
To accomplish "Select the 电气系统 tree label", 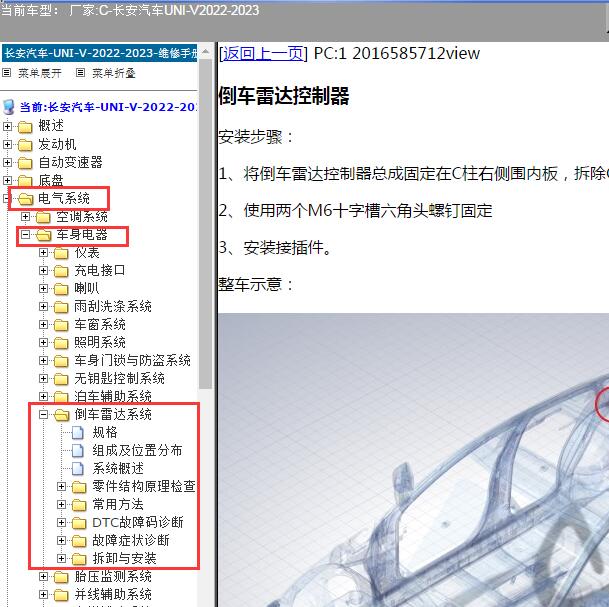I will [x=64, y=198].
